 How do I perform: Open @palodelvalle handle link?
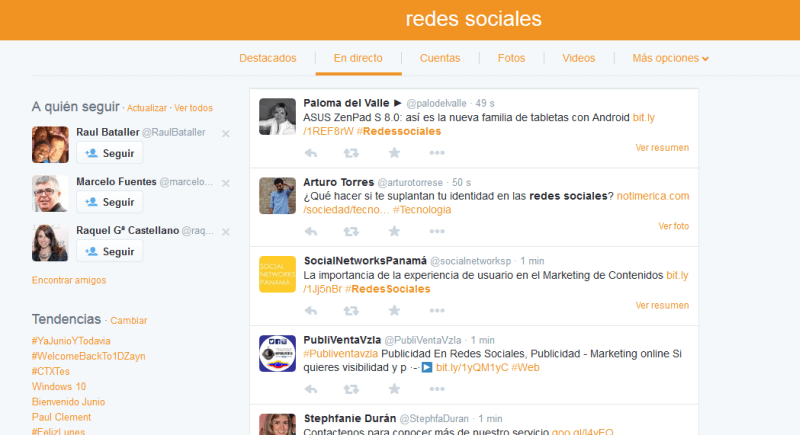pyautogui.click(x=436, y=104)
